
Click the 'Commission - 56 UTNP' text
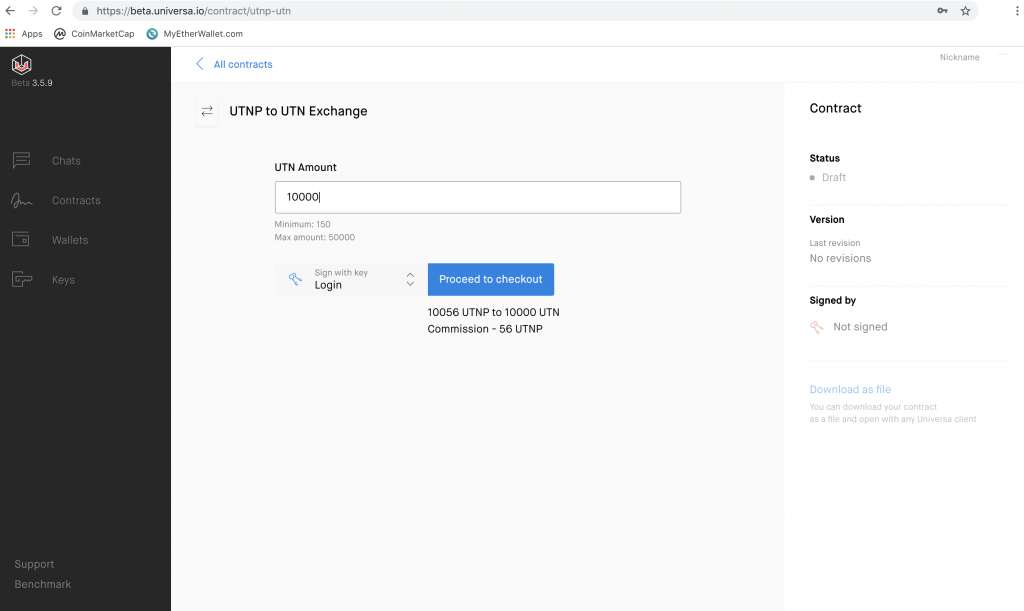[x=485, y=329]
